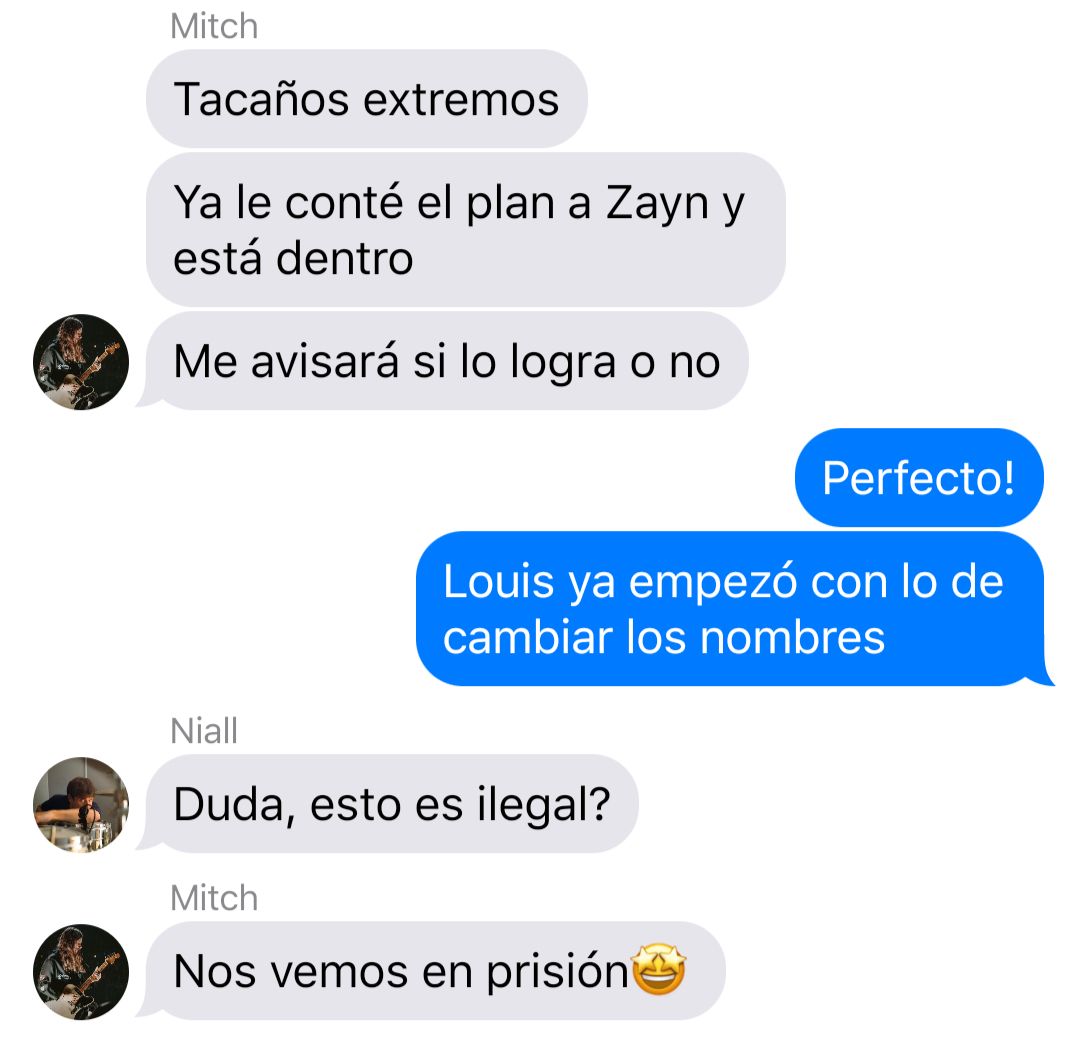Click the word 'Zayn' in Mitch's message

[x=657, y=205]
